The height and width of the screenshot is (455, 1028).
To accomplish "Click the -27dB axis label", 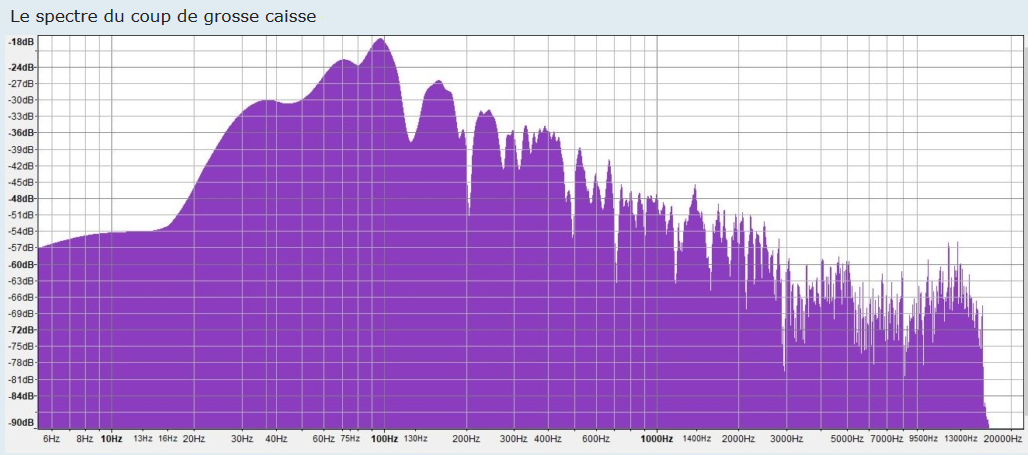I will click(x=22, y=84).
